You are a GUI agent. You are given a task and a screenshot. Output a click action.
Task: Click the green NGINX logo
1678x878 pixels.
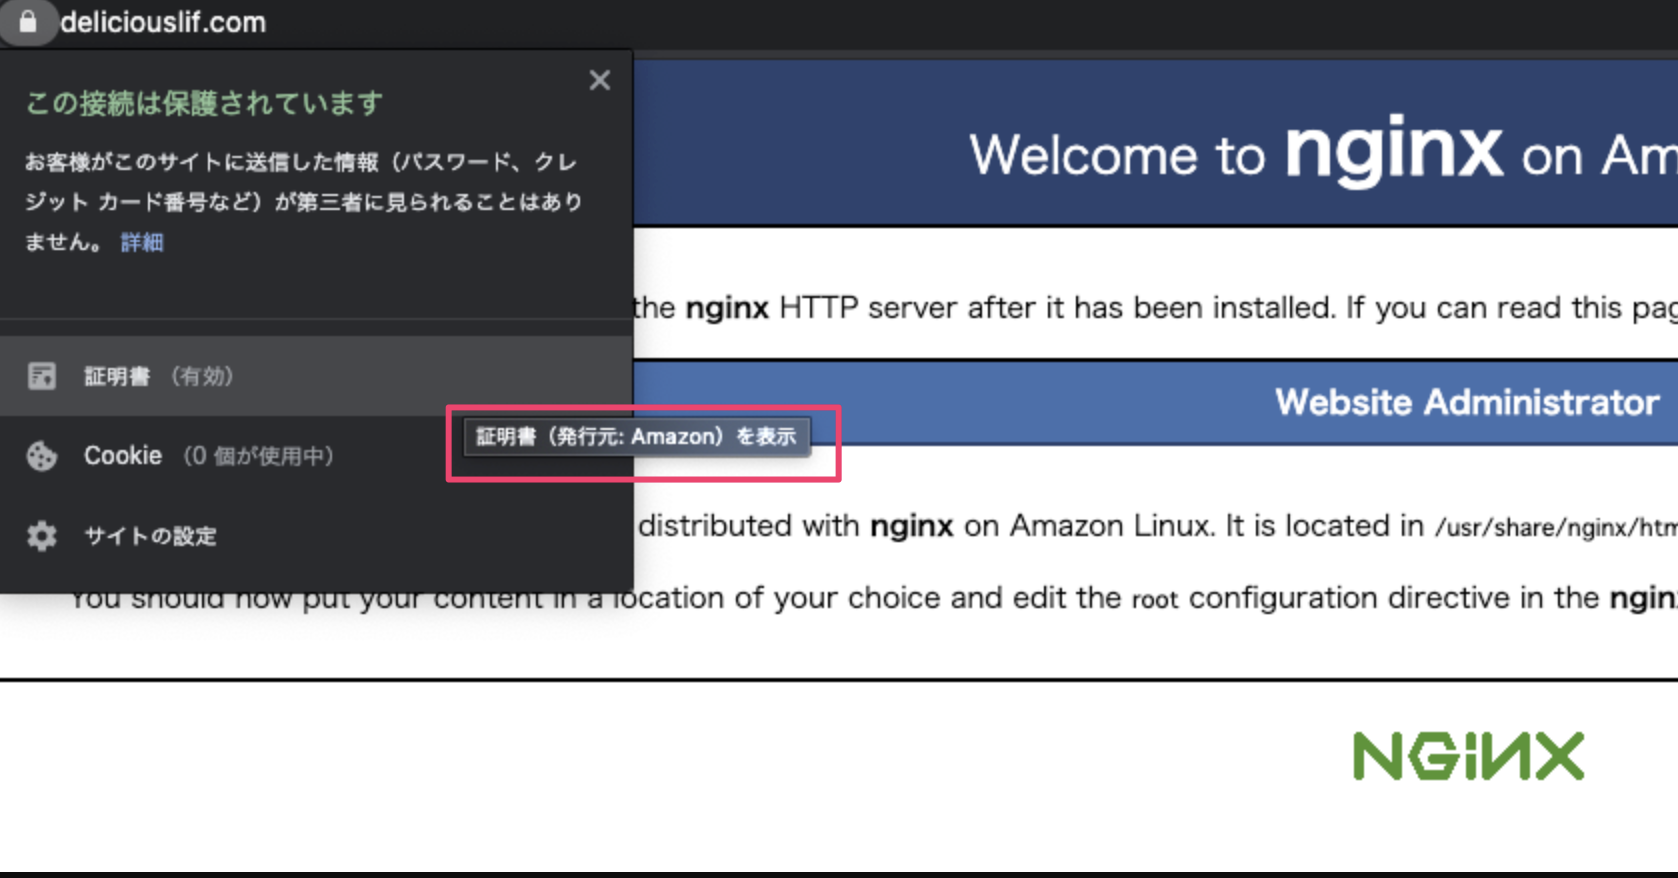click(1468, 756)
